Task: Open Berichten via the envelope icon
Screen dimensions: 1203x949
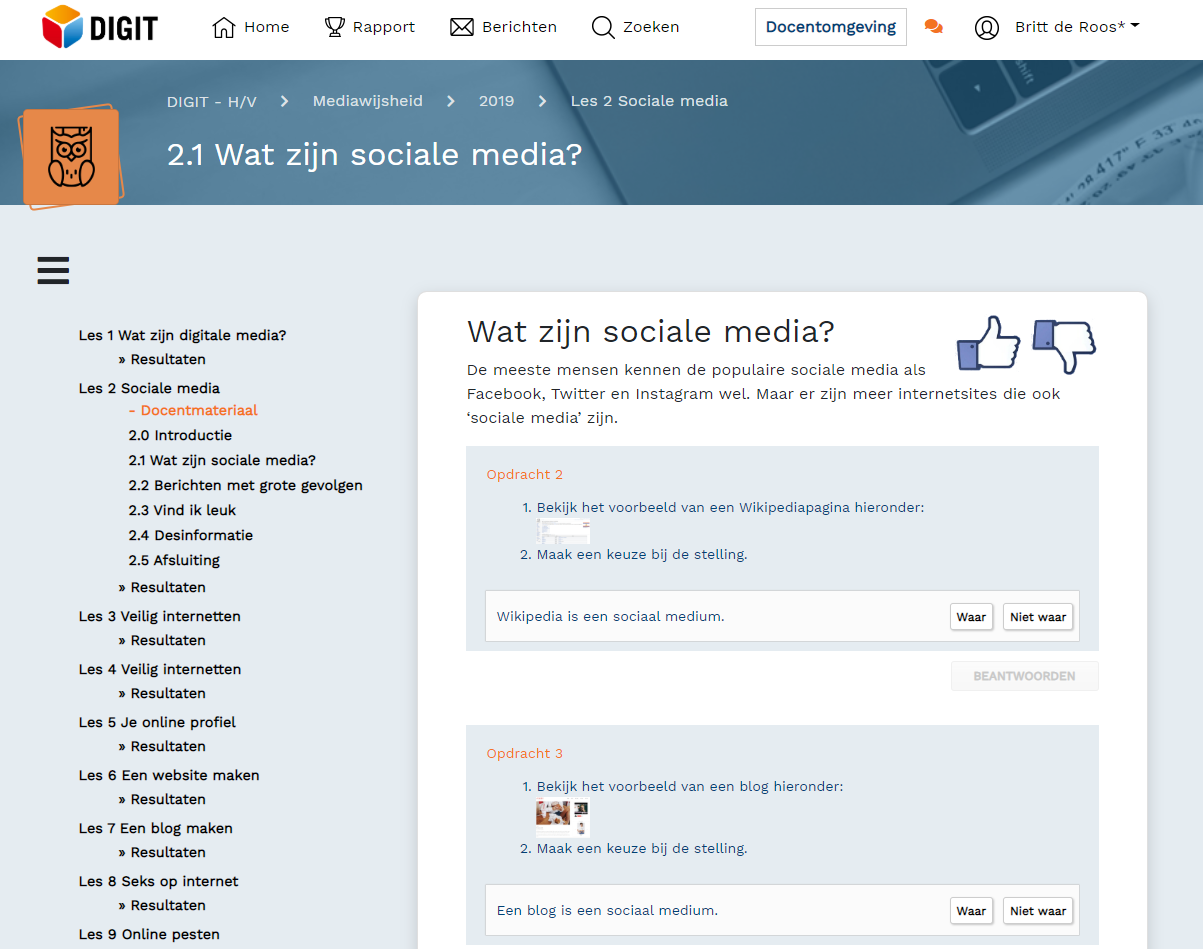Action: pyautogui.click(x=463, y=27)
